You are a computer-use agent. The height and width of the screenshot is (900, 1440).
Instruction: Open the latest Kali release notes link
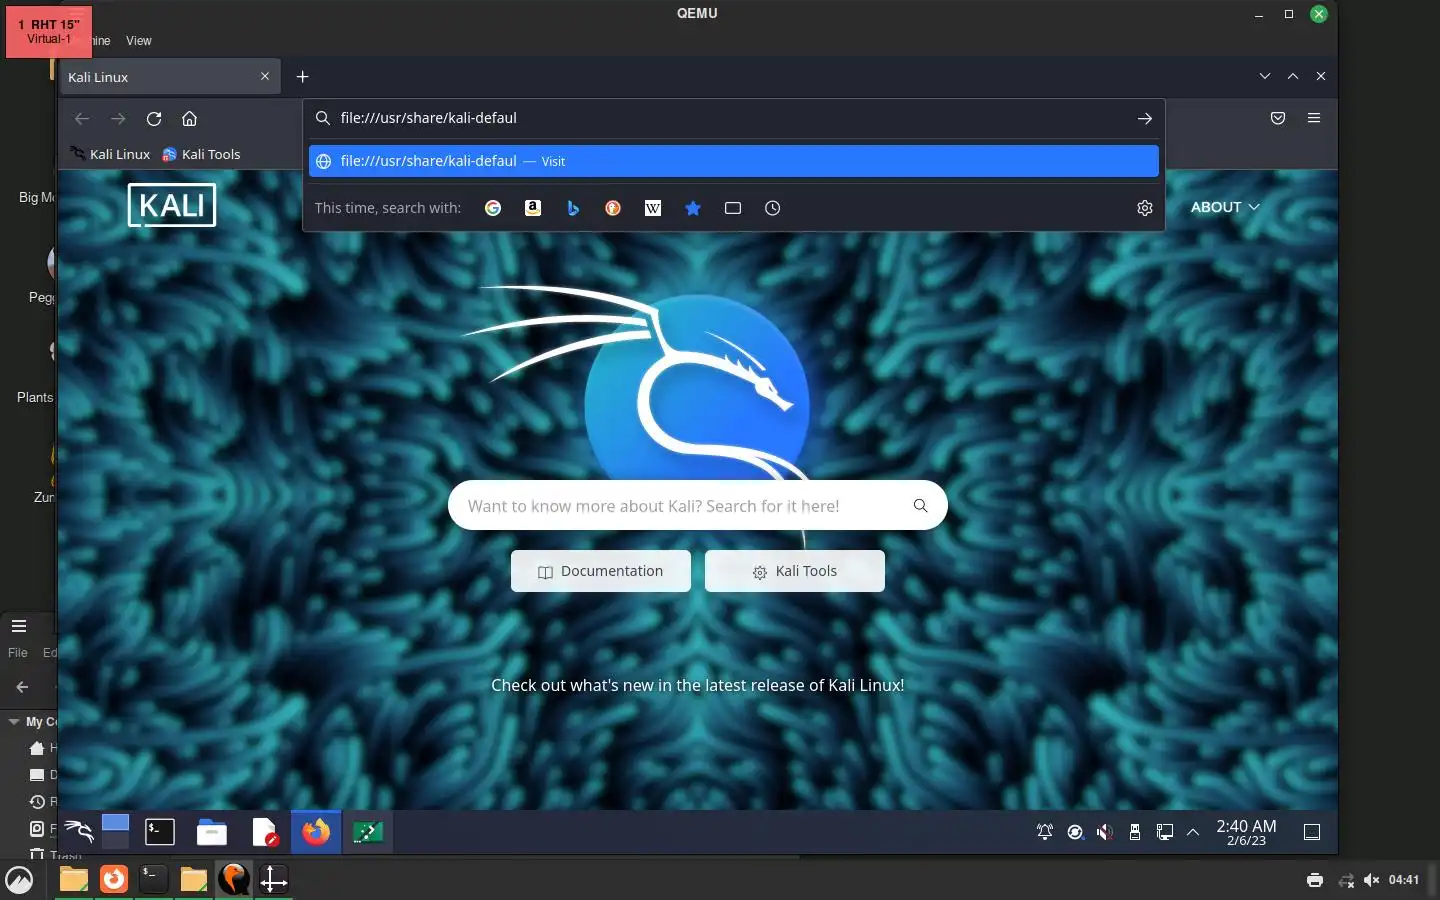click(x=698, y=685)
